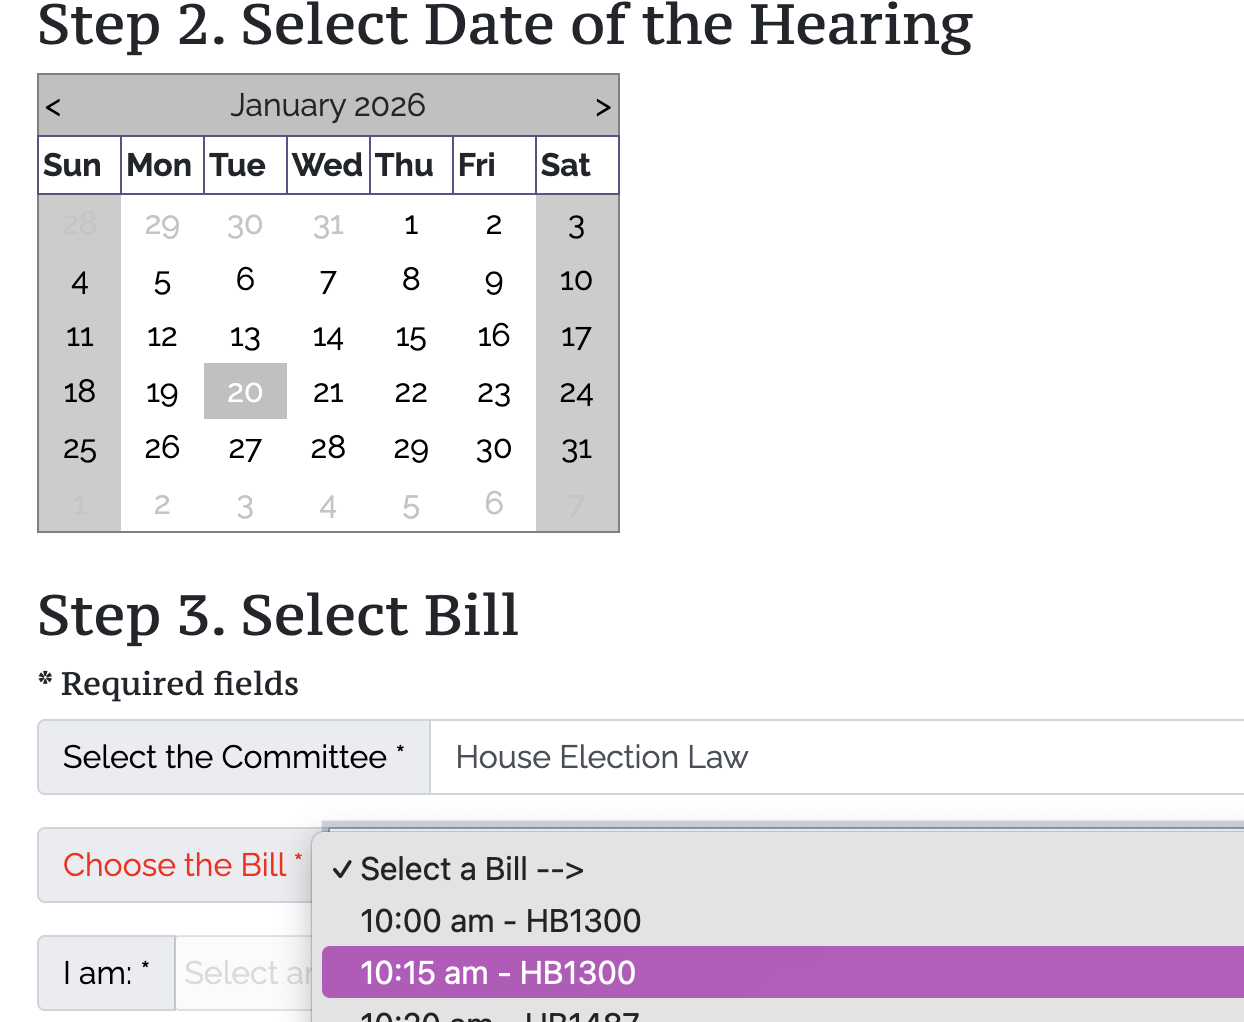The width and height of the screenshot is (1244, 1022).
Task: Go to previous month in calendar
Action: click(54, 107)
